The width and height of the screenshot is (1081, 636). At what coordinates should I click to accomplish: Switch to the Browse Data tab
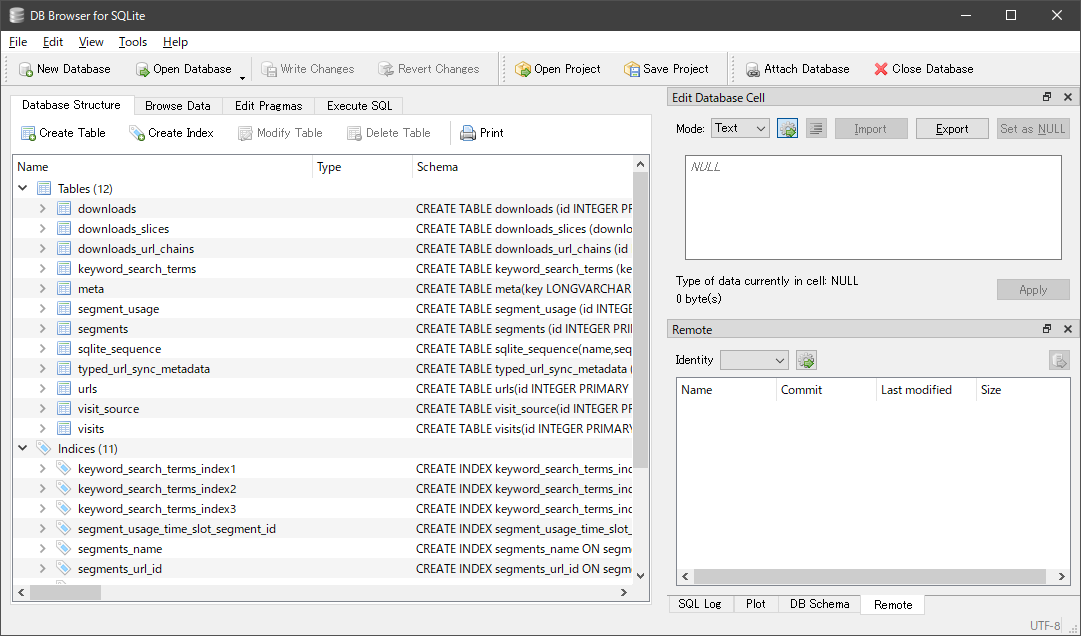178,105
